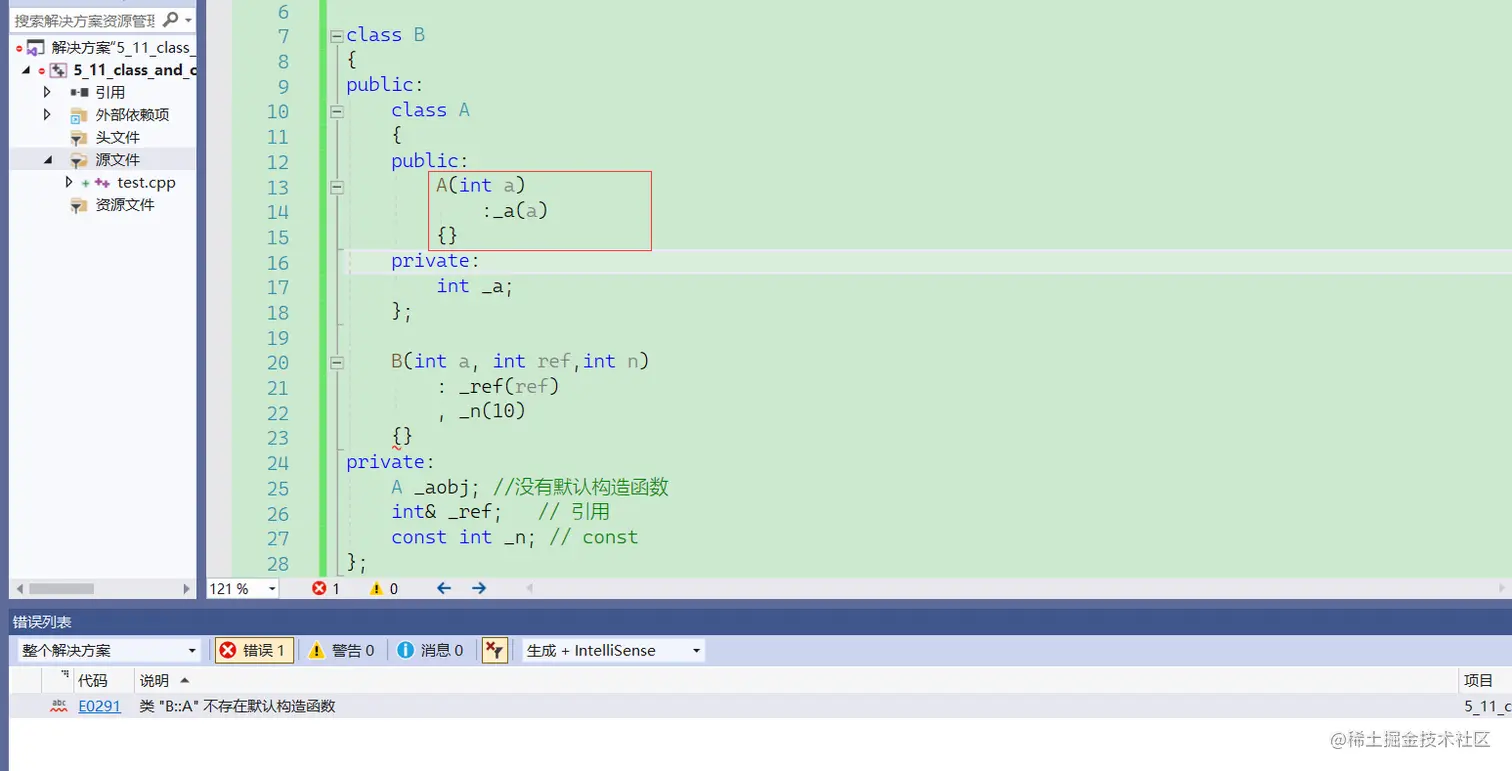Viewport: 1512px width, 771px height.
Task: Collapse the A(int a) constructor outline
Action: point(337,186)
